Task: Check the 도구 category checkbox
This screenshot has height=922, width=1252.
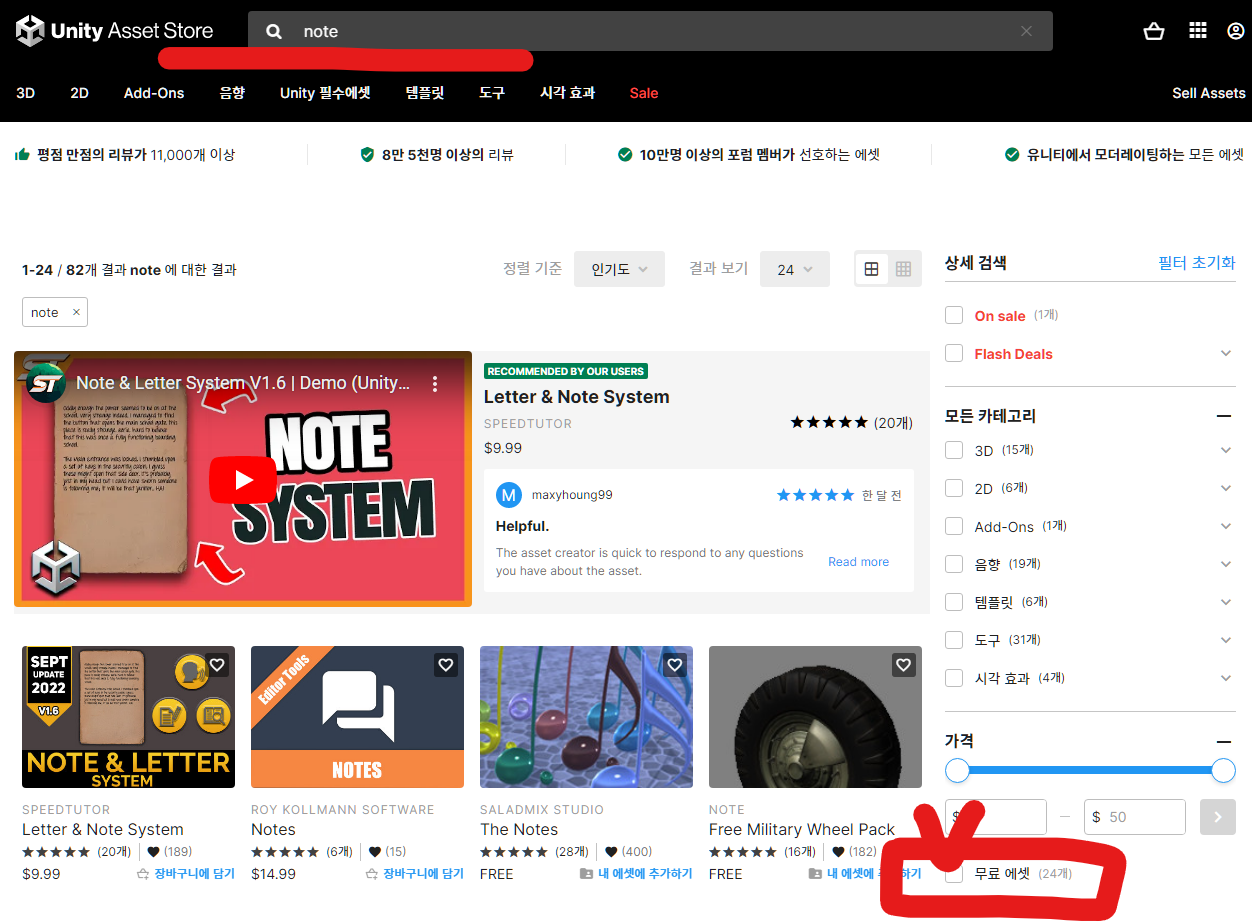Action: (954, 640)
